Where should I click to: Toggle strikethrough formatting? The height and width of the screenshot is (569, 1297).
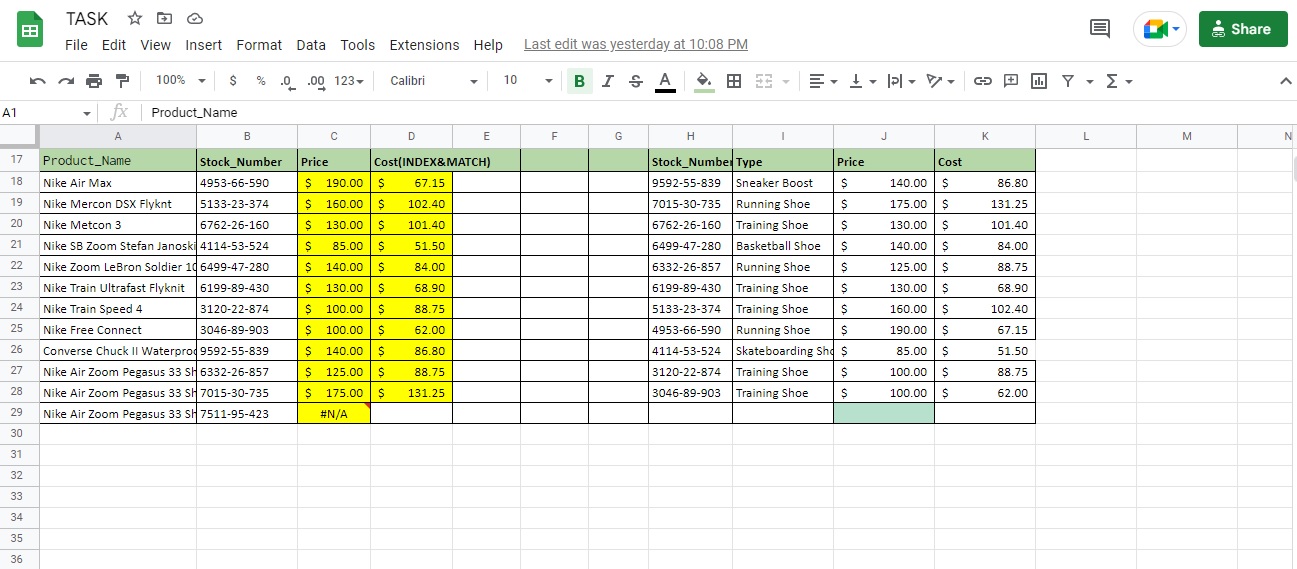tap(636, 81)
